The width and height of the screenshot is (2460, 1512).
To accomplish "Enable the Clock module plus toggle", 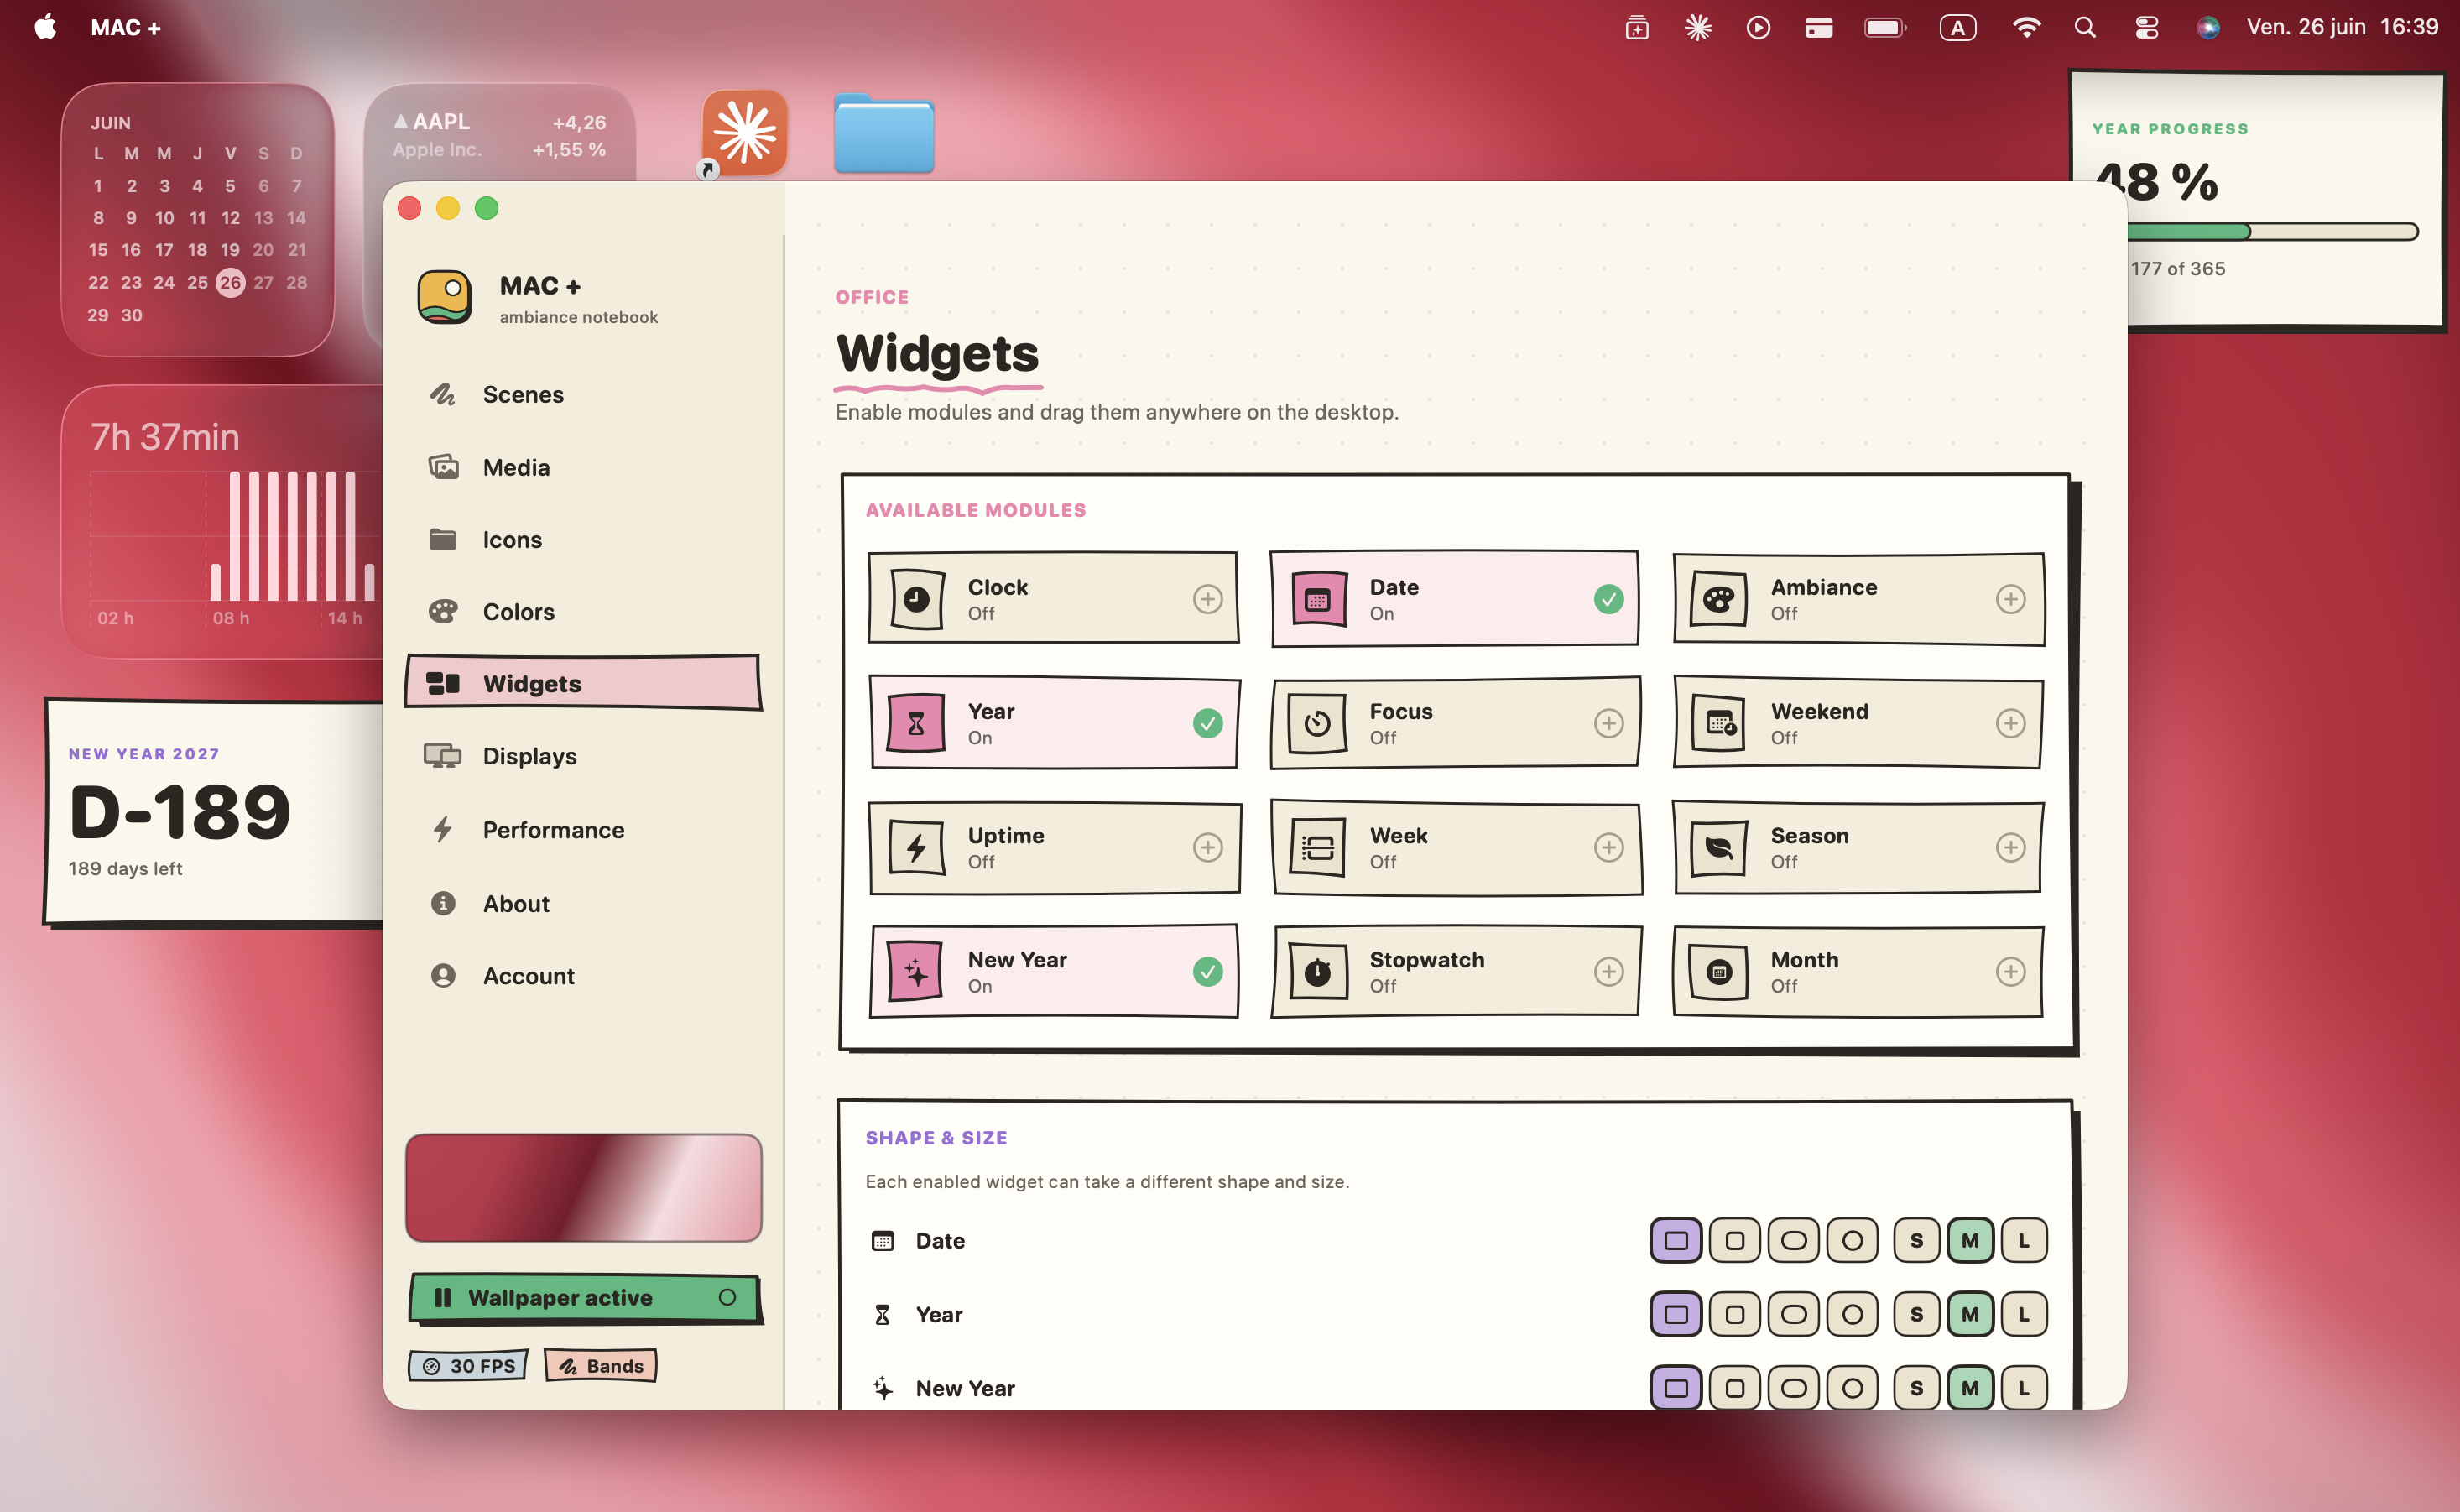I will coord(1207,598).
